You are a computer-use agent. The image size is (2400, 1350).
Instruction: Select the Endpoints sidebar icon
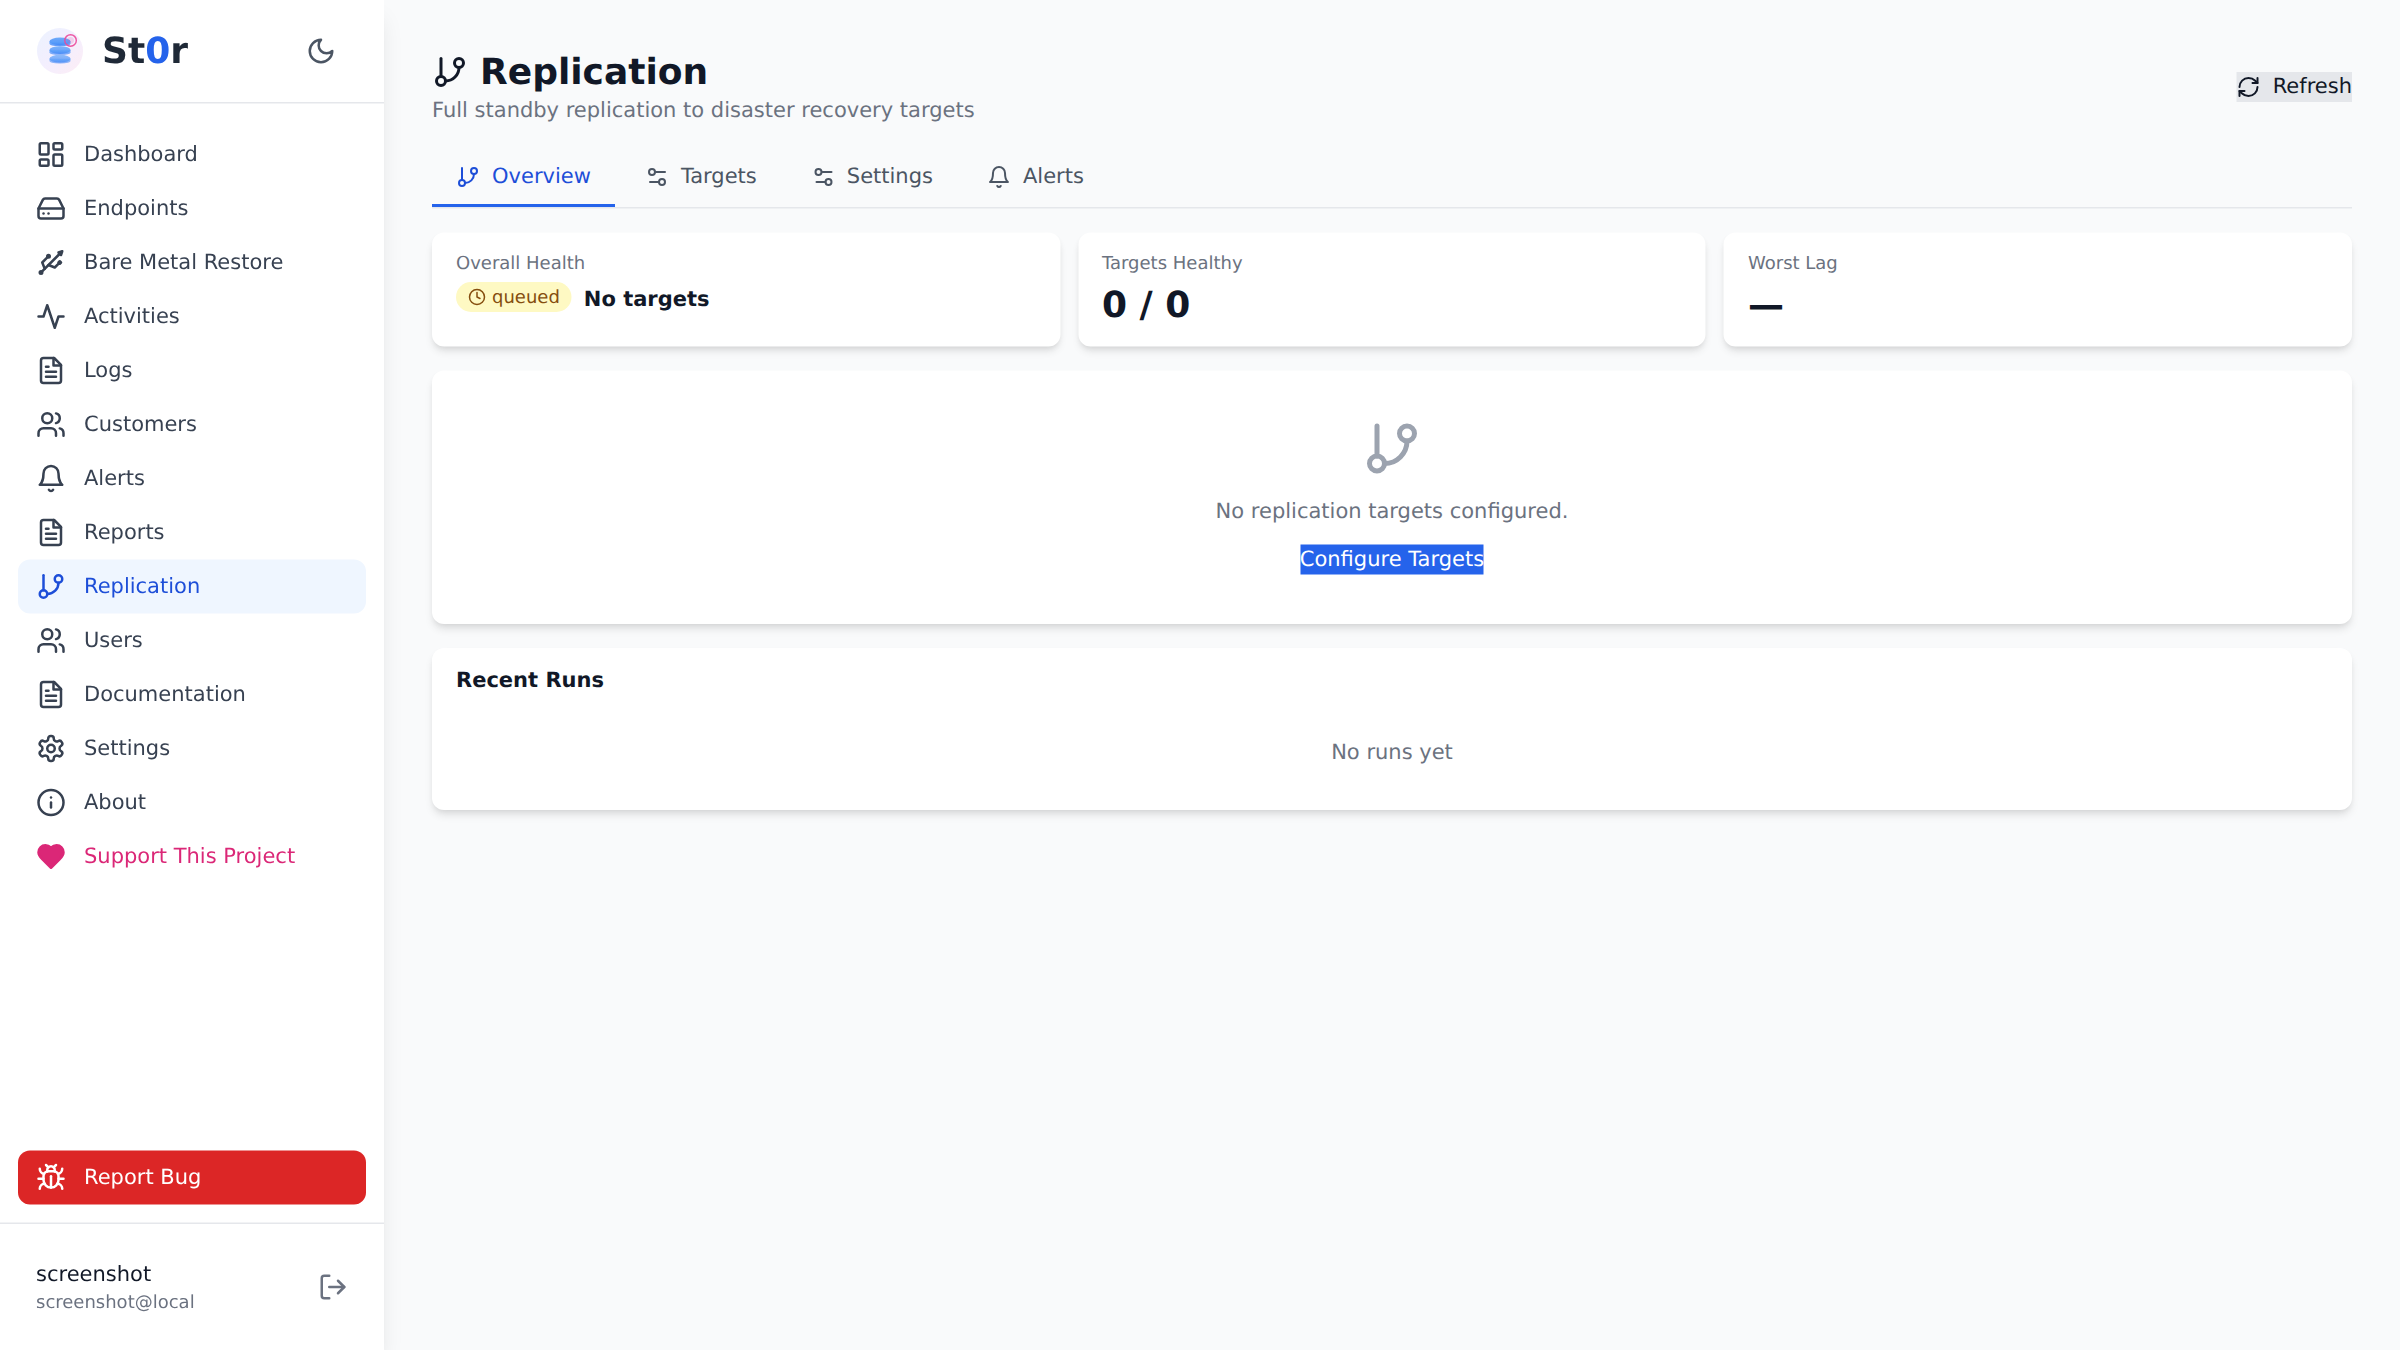coord(51,208)
